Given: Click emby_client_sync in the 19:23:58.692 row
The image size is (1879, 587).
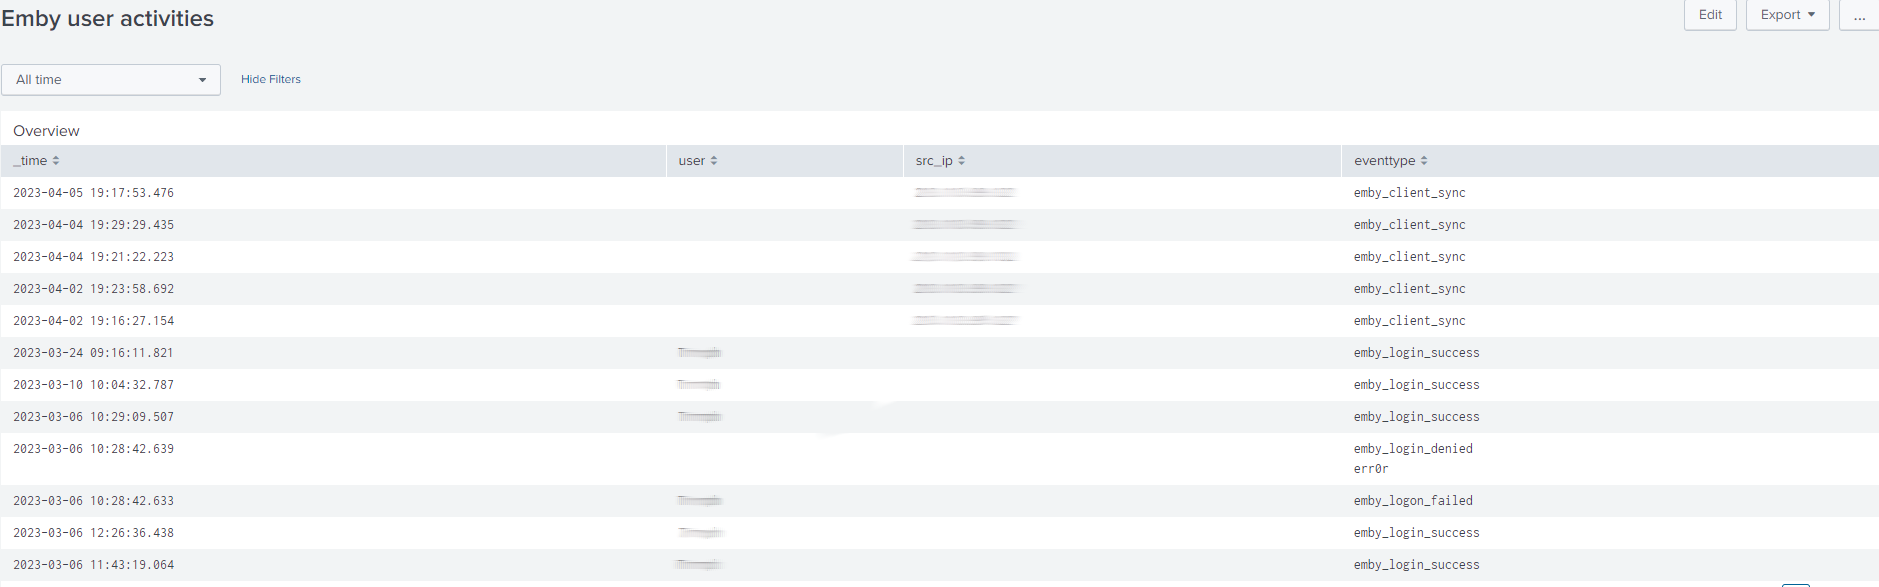Looking at the screenshot, I should (x=1410, y=289).
